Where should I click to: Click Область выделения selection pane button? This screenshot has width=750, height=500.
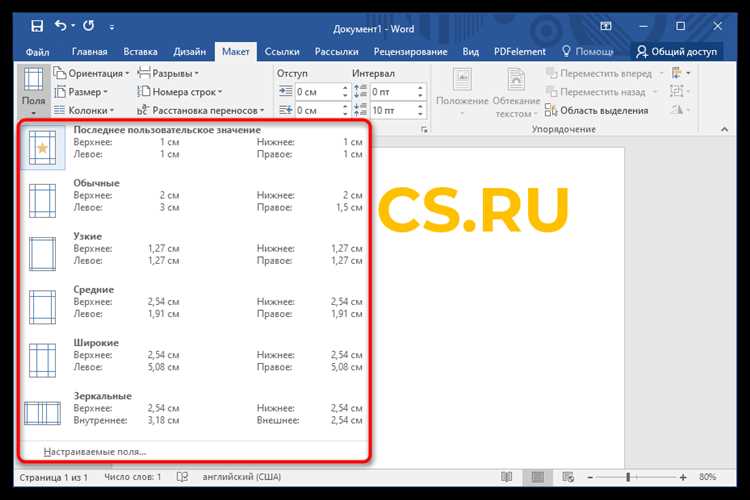[596, 111]
